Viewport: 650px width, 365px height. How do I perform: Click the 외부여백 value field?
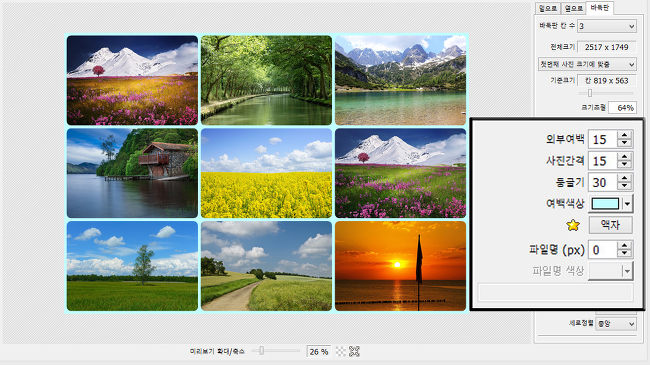[x=603, y=139]
